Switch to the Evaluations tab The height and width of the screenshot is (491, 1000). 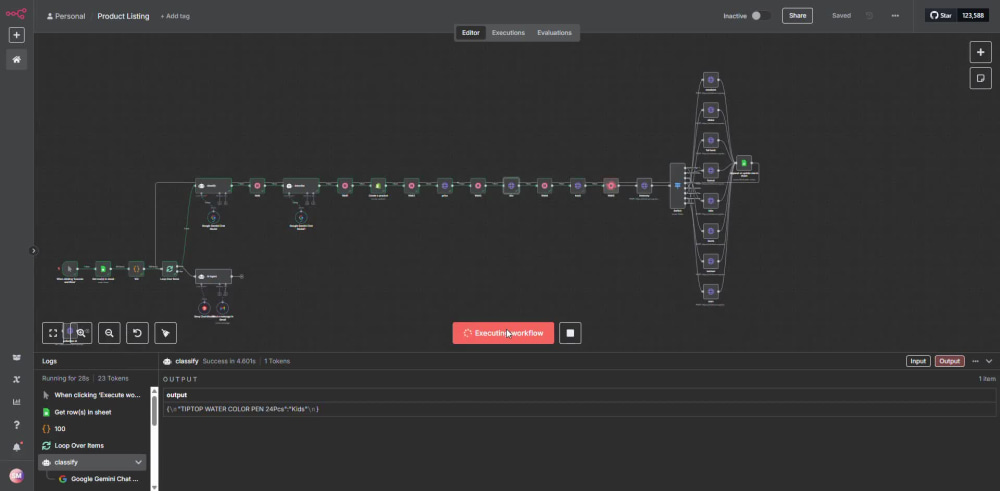coord(554,33)
